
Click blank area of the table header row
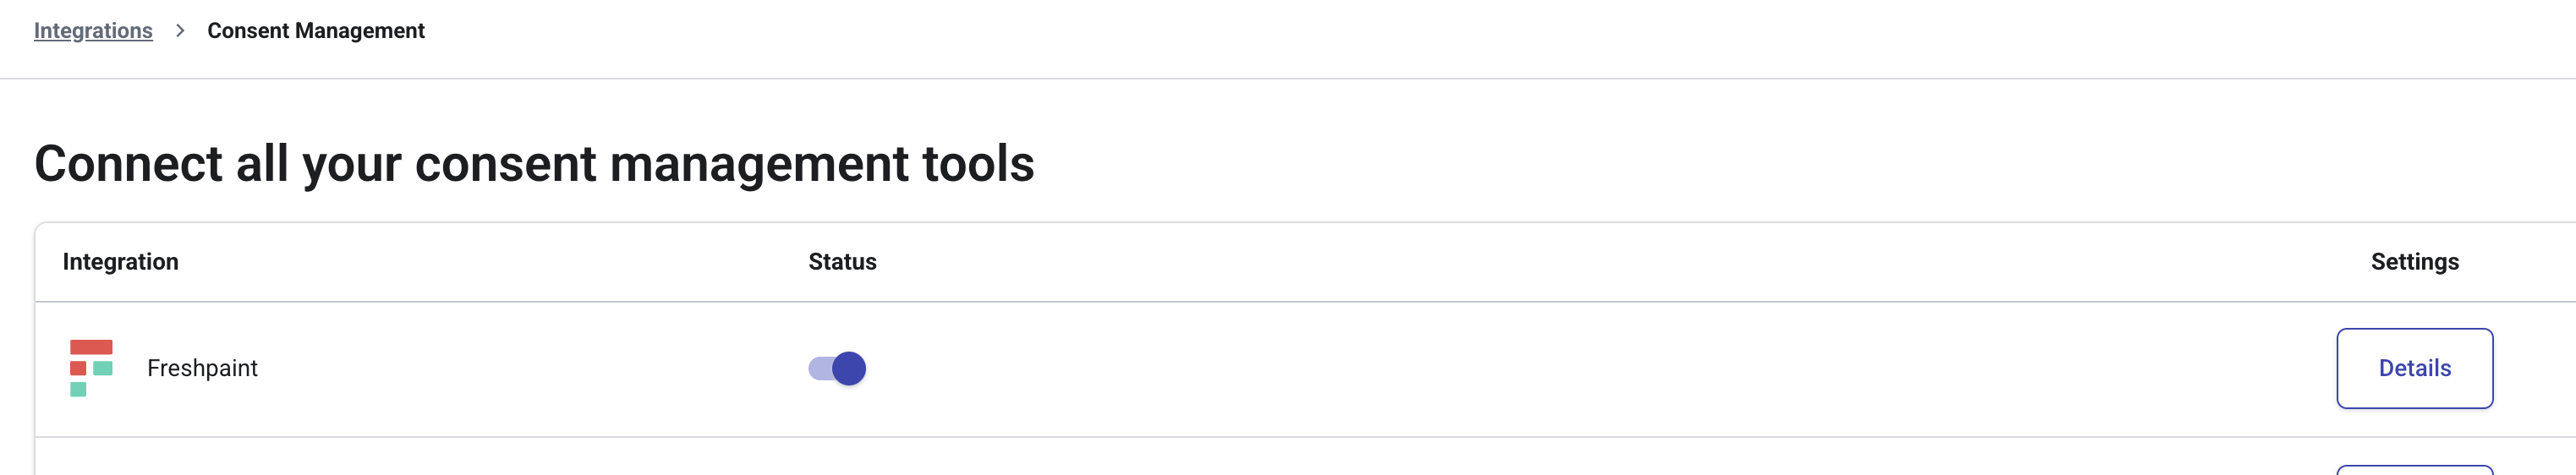(1500, 262)
